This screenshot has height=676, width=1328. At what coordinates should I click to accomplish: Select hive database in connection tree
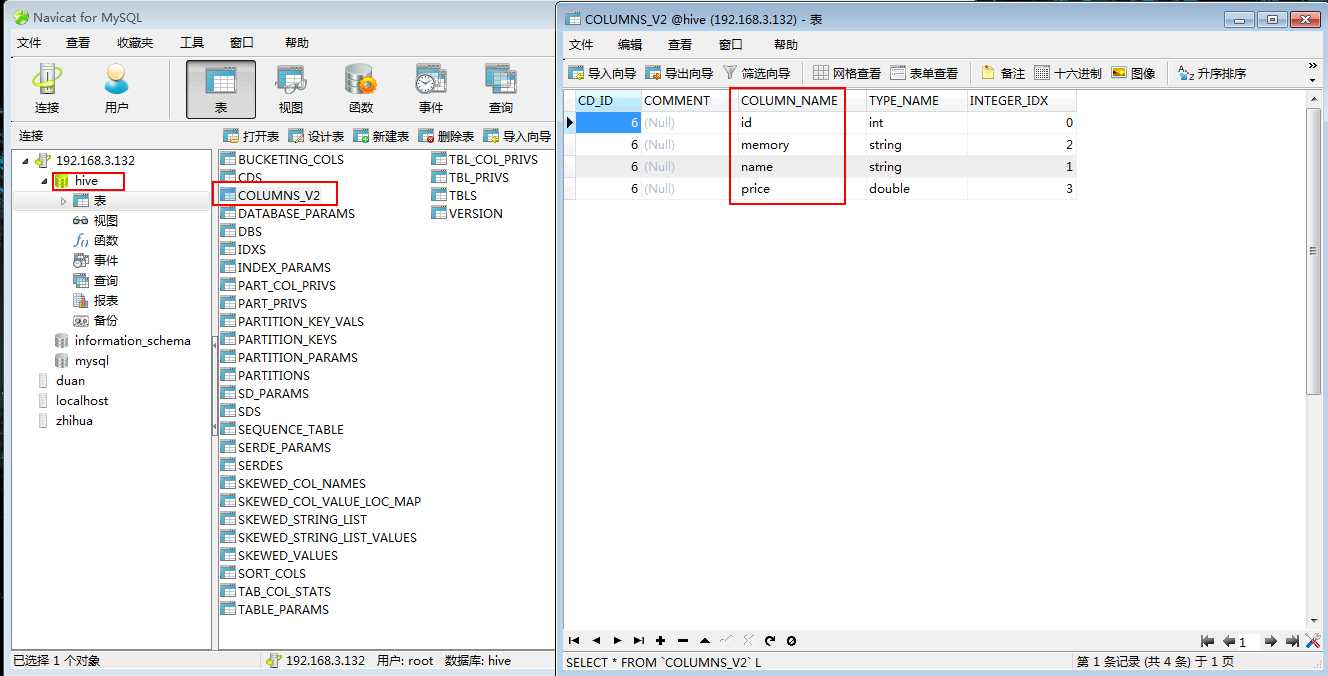click(86, 181)
